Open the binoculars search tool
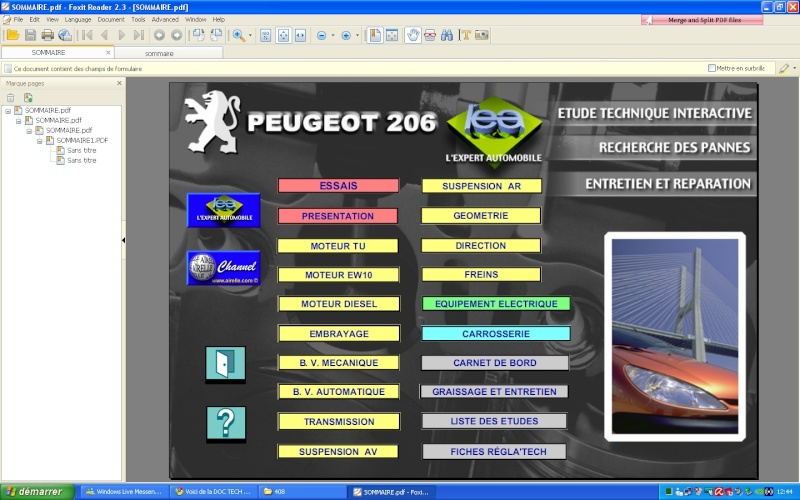Image resolution: width=800 pixels, height=500 pixels. (x=447, y=35)
